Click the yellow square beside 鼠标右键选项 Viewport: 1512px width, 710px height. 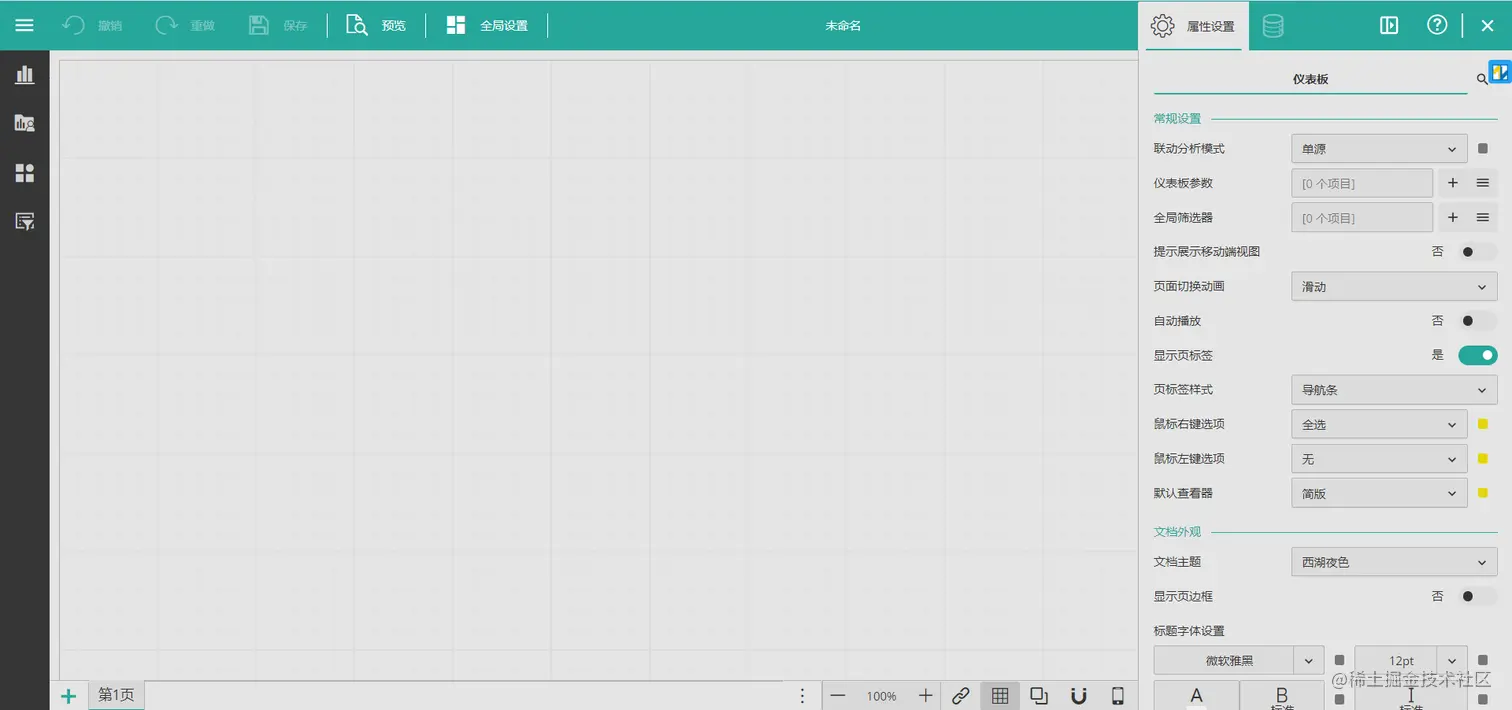[1483, 424]
